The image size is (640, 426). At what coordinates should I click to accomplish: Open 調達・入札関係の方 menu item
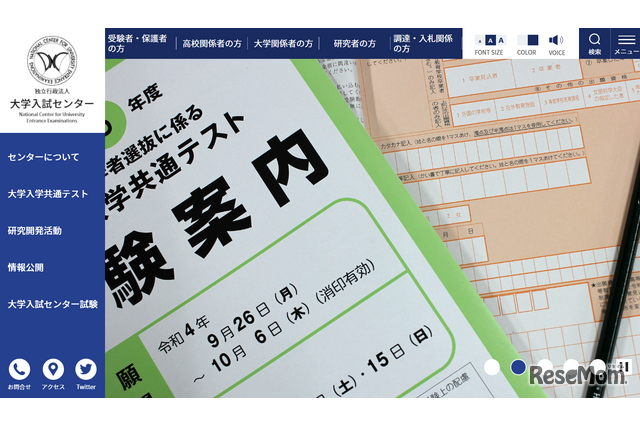point(423,44)
